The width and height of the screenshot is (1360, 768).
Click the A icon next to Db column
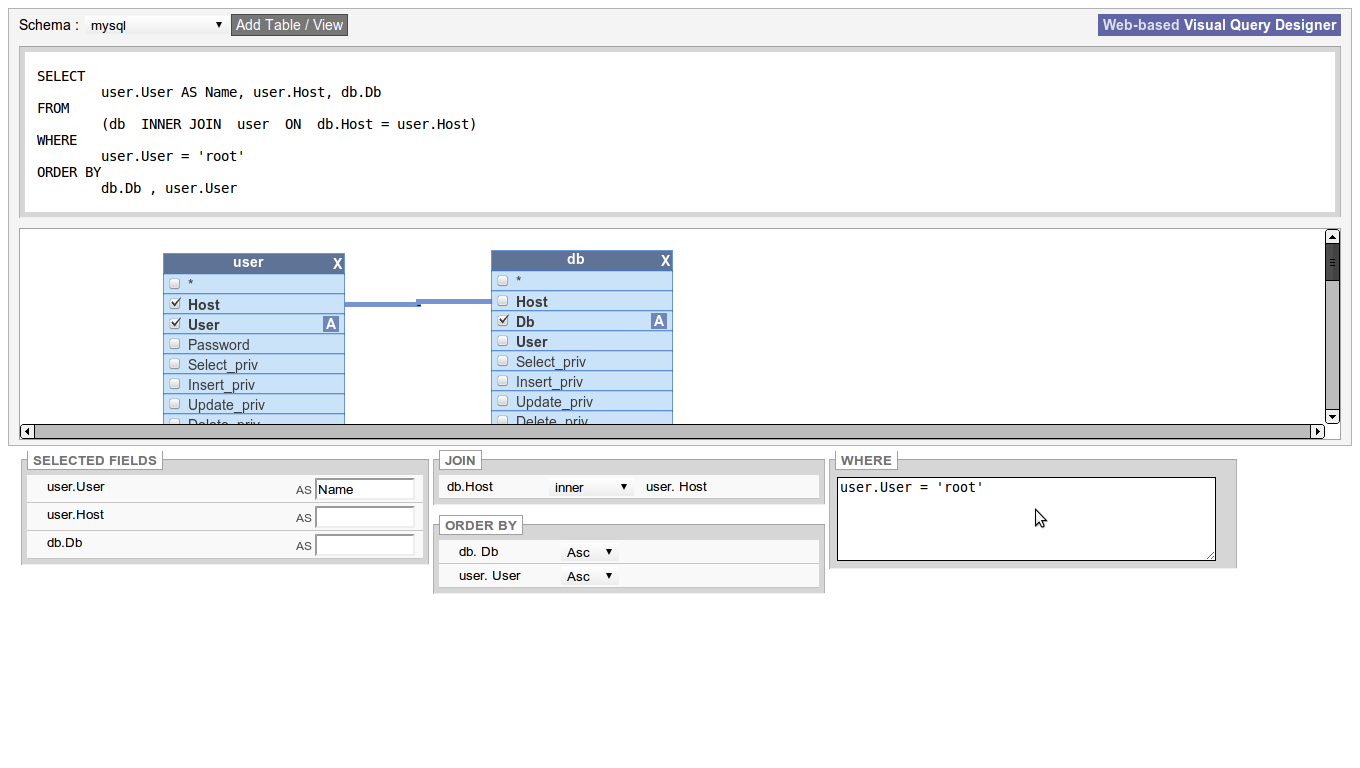click(659, 320)
